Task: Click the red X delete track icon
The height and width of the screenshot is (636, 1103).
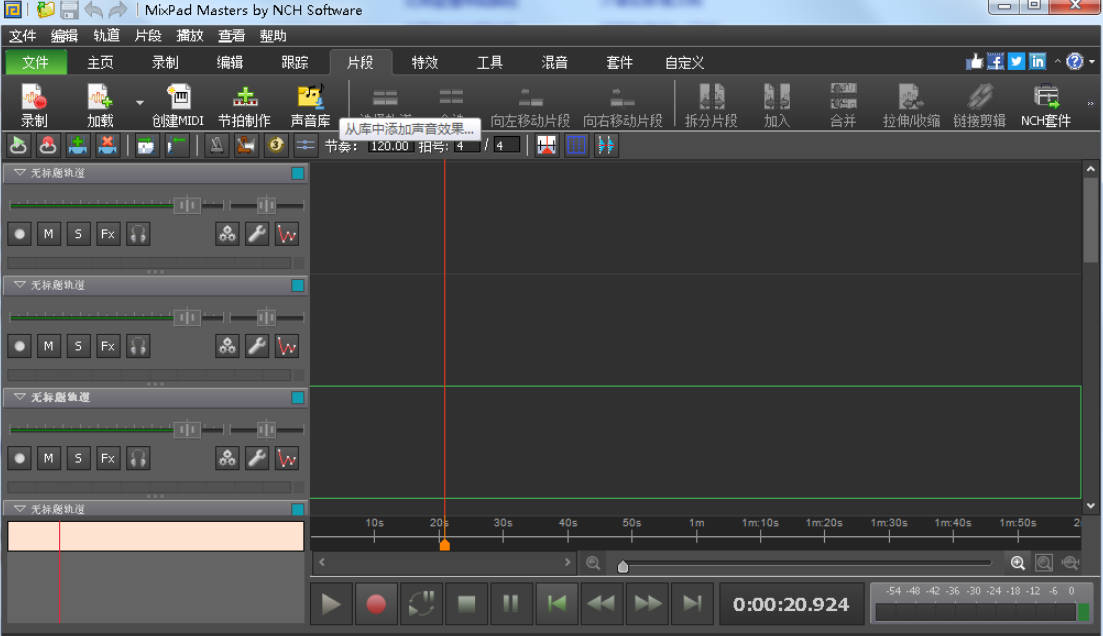Action: (107, 146)
